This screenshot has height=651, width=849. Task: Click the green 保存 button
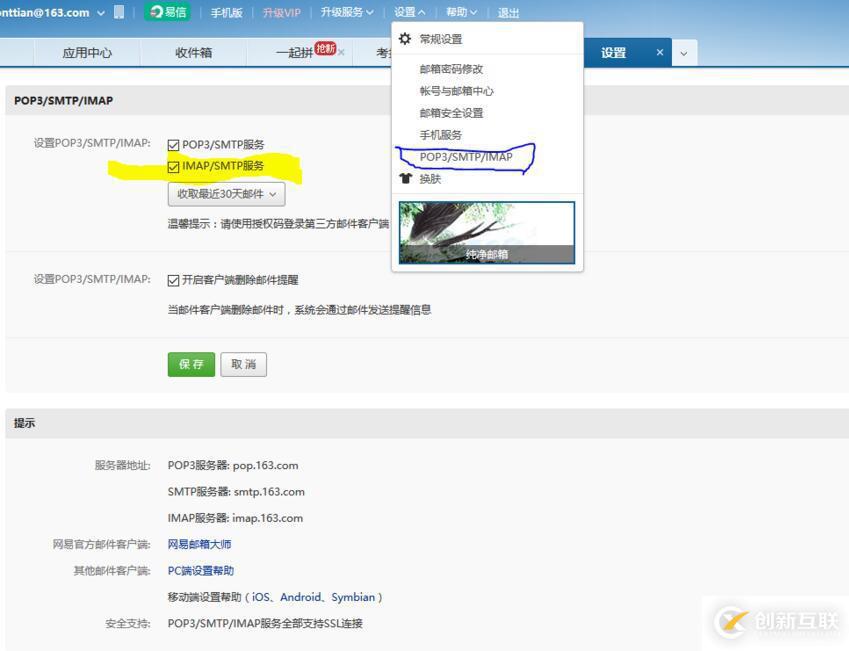pyautogui.click(x=190, y=364)
